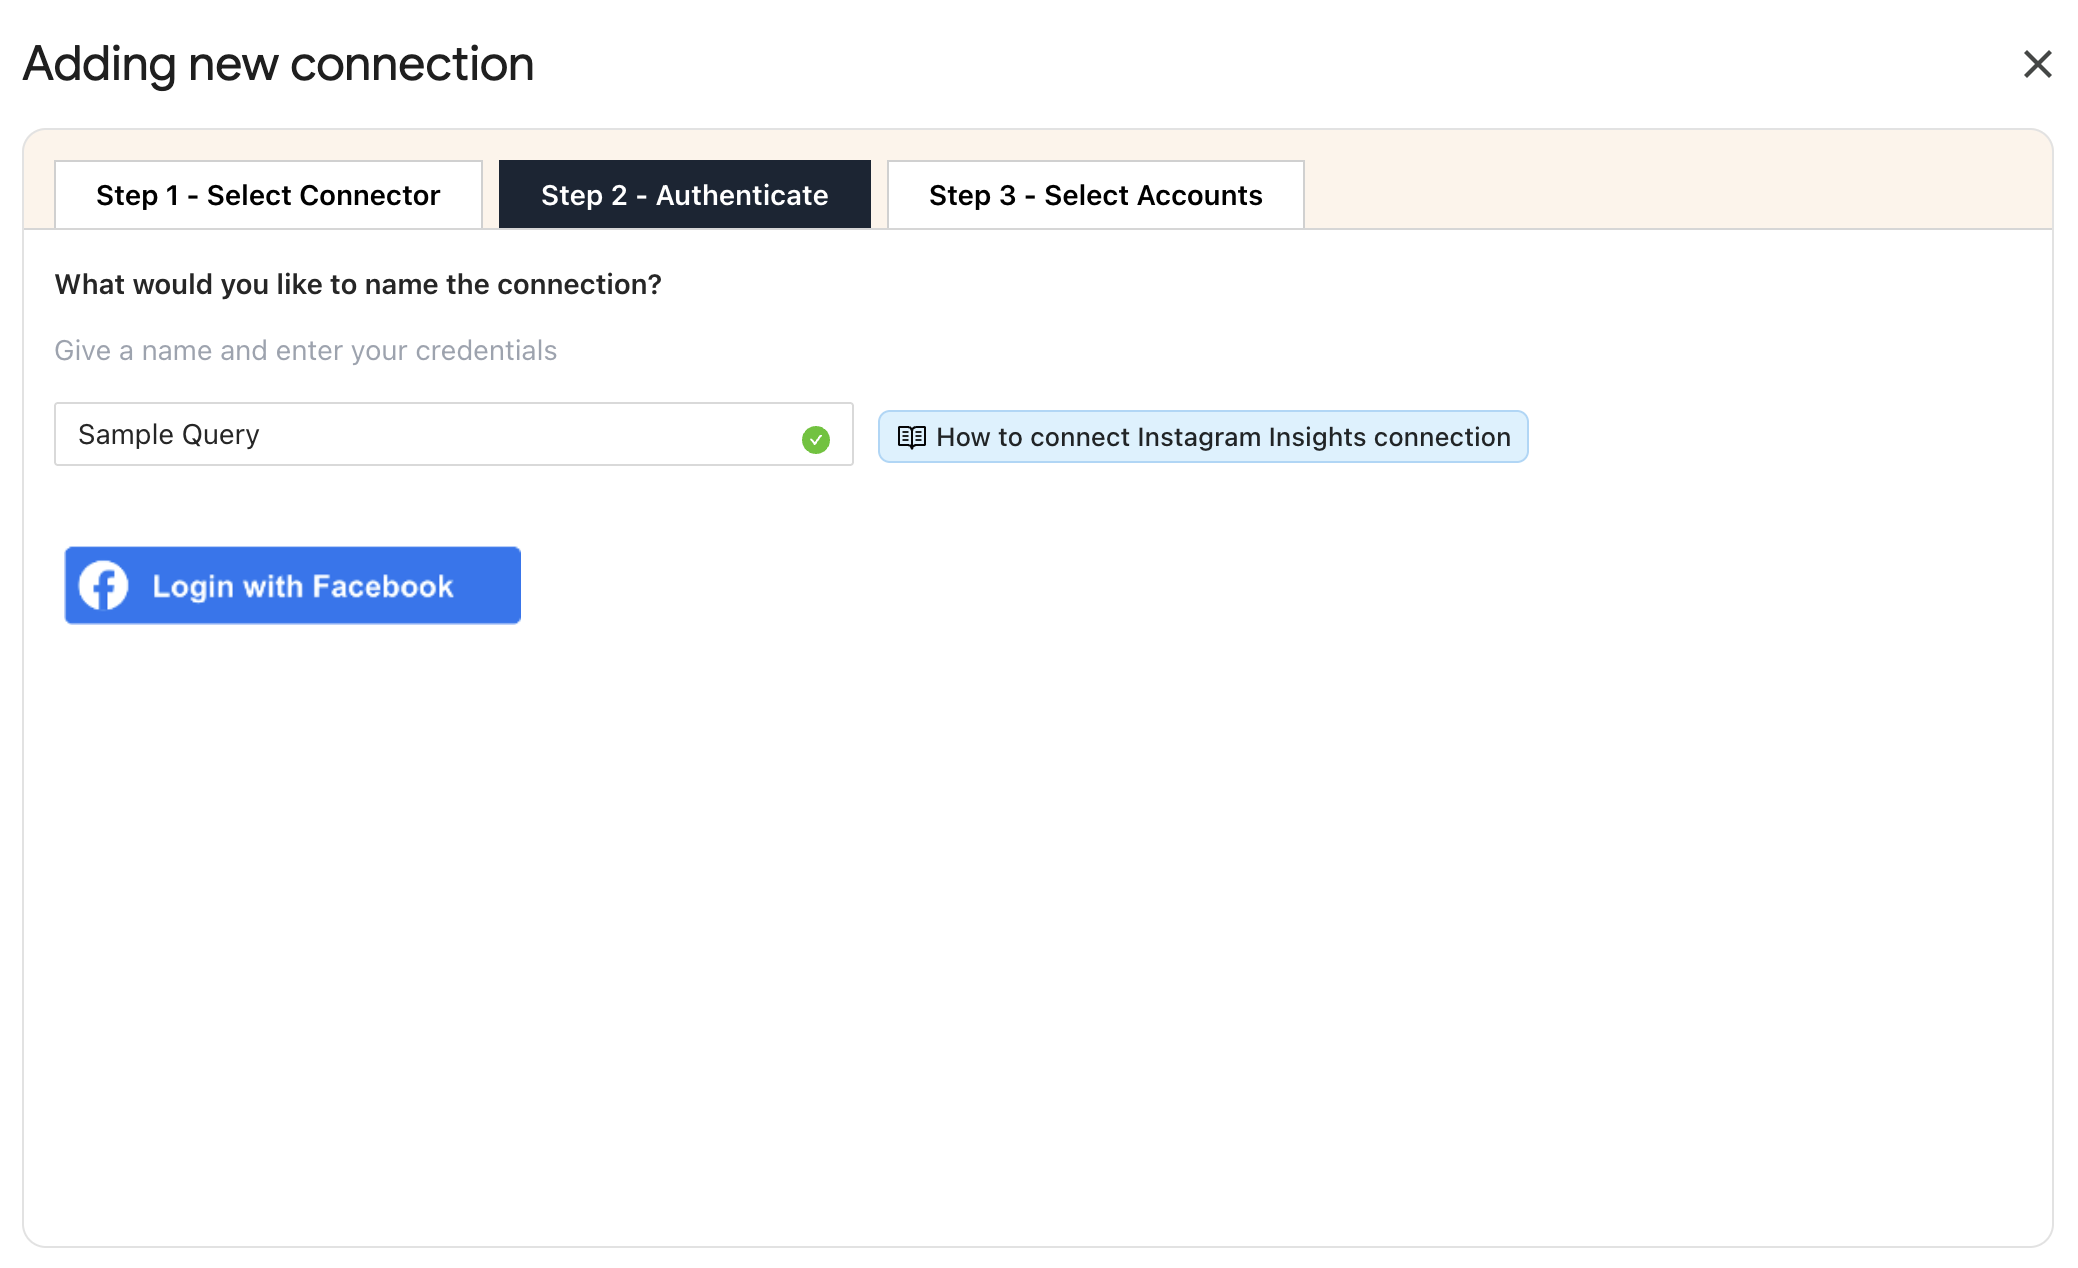Click 'What would you like to name the connection?' heading
2078x1268 pixels.
pos(358,285)
